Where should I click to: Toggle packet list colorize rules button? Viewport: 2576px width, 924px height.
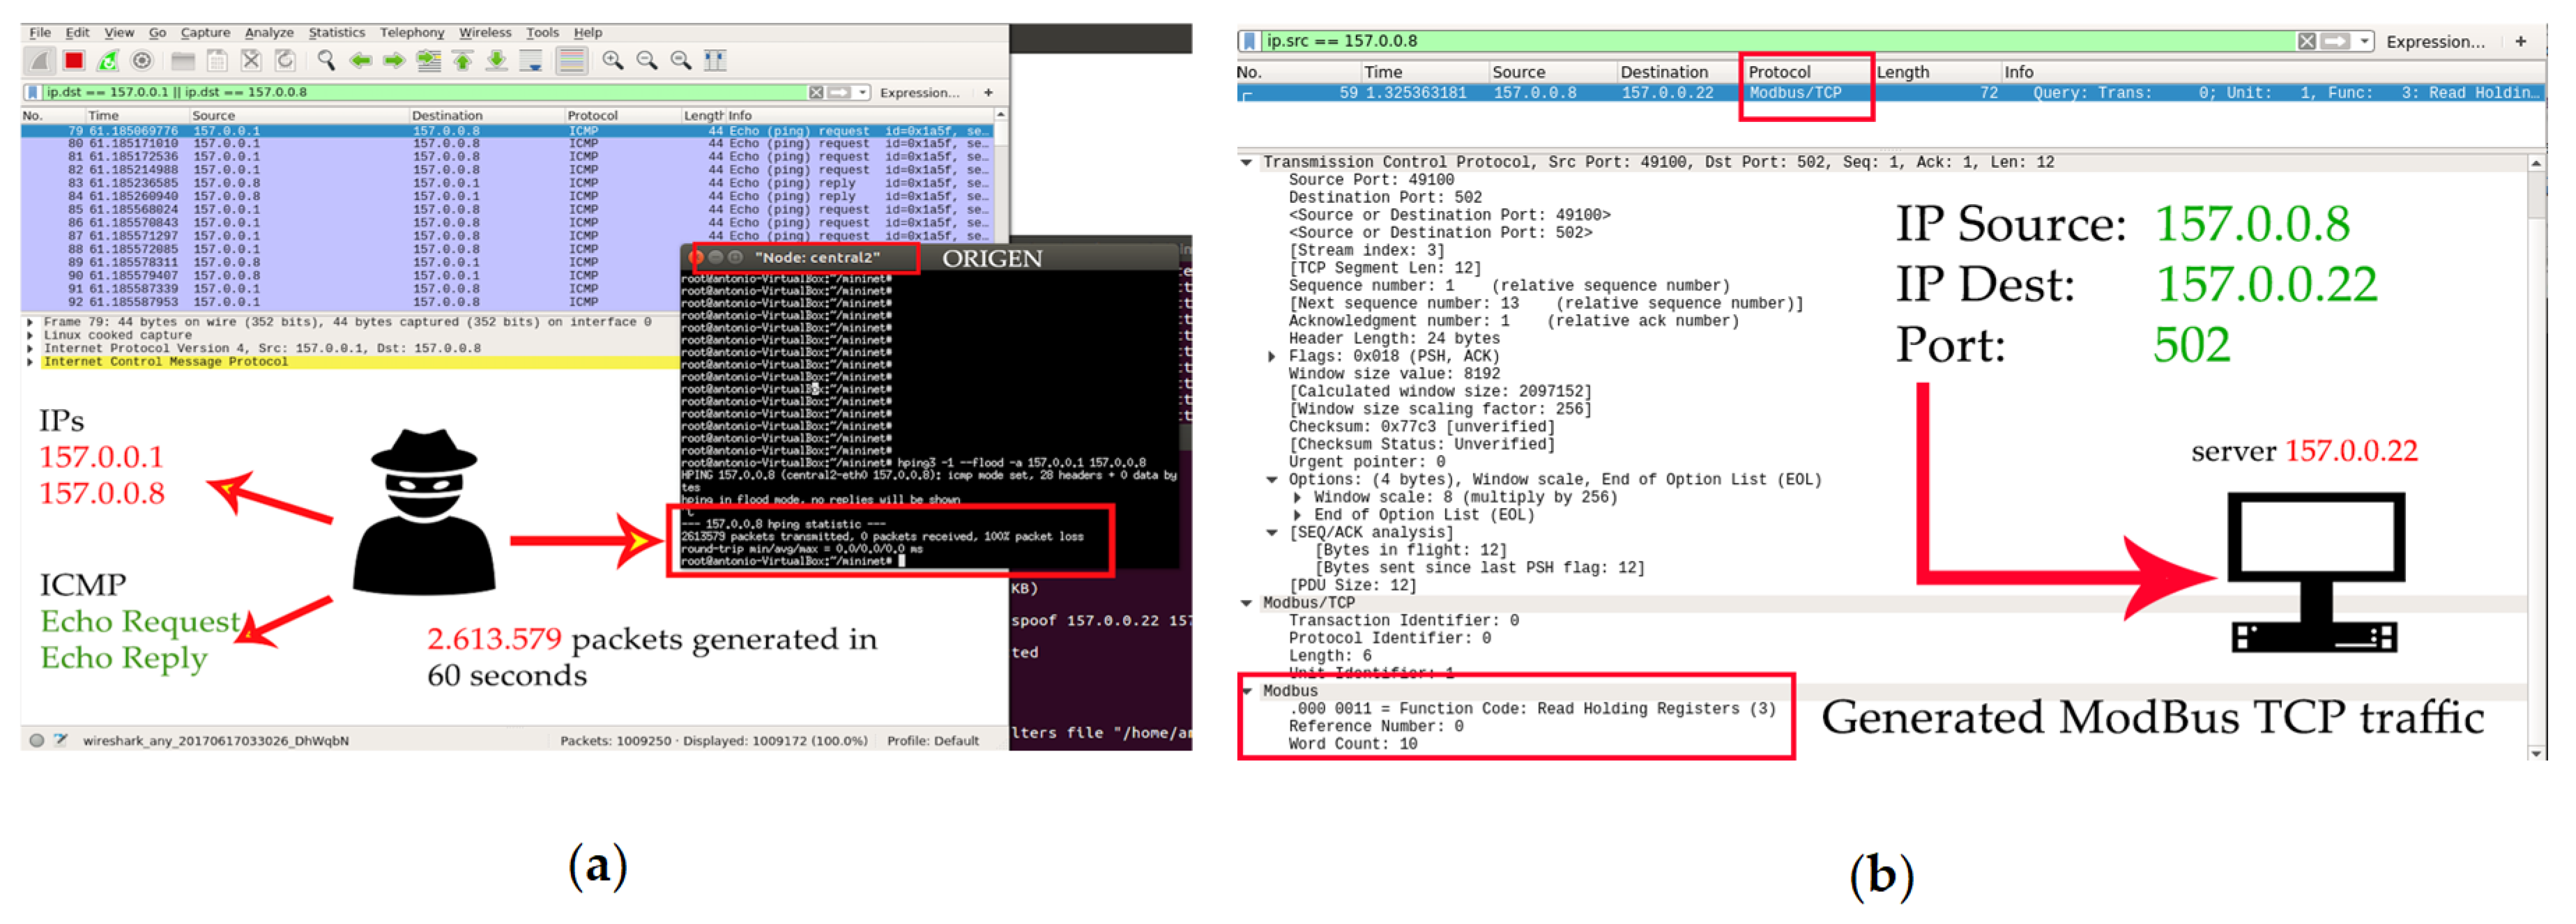coord(572,61)
